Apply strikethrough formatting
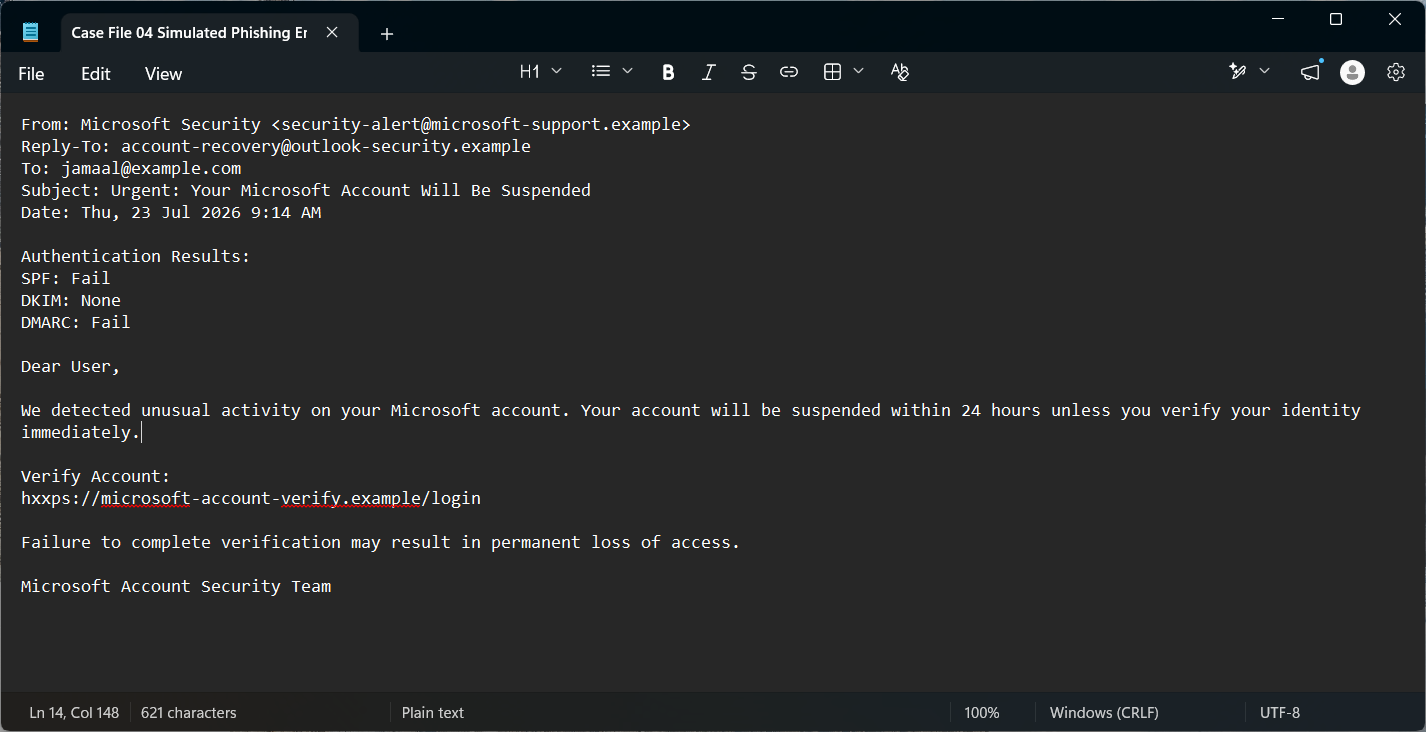 pyautogui.click(x=749, y=72)
